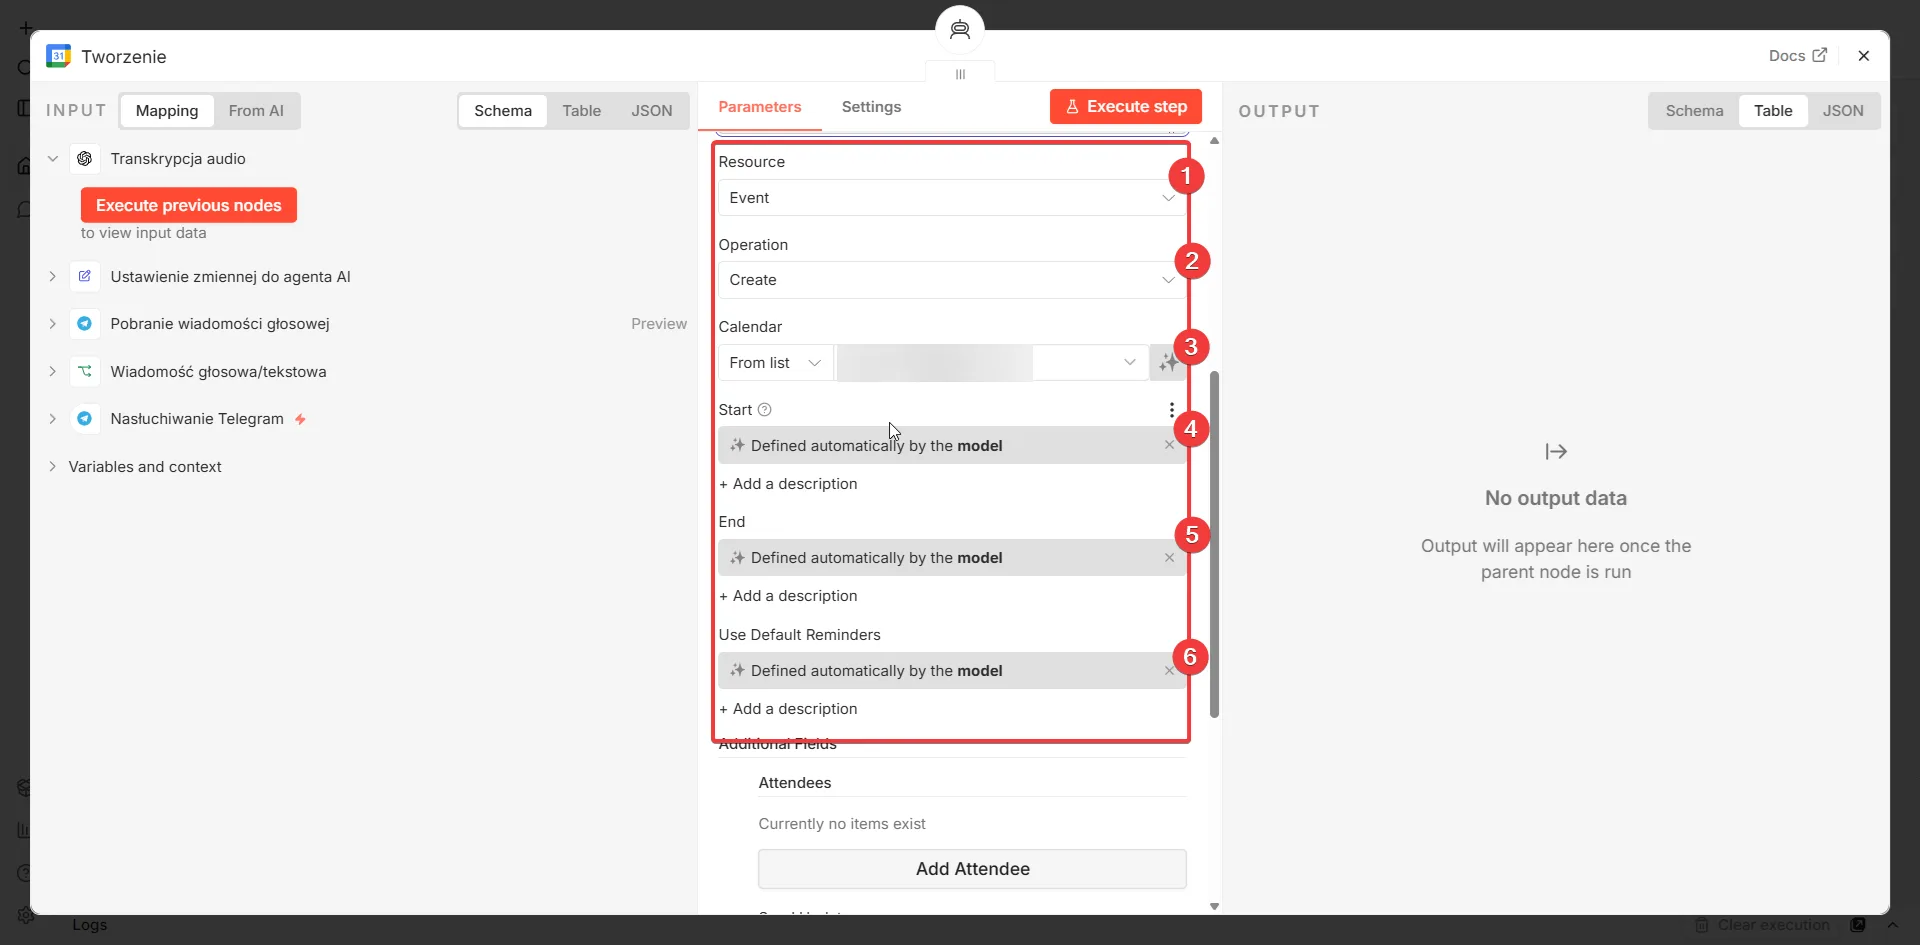The height and width of the screenshot is (945, 1920).
Task: Show input as Table
Action: point(582,111)
